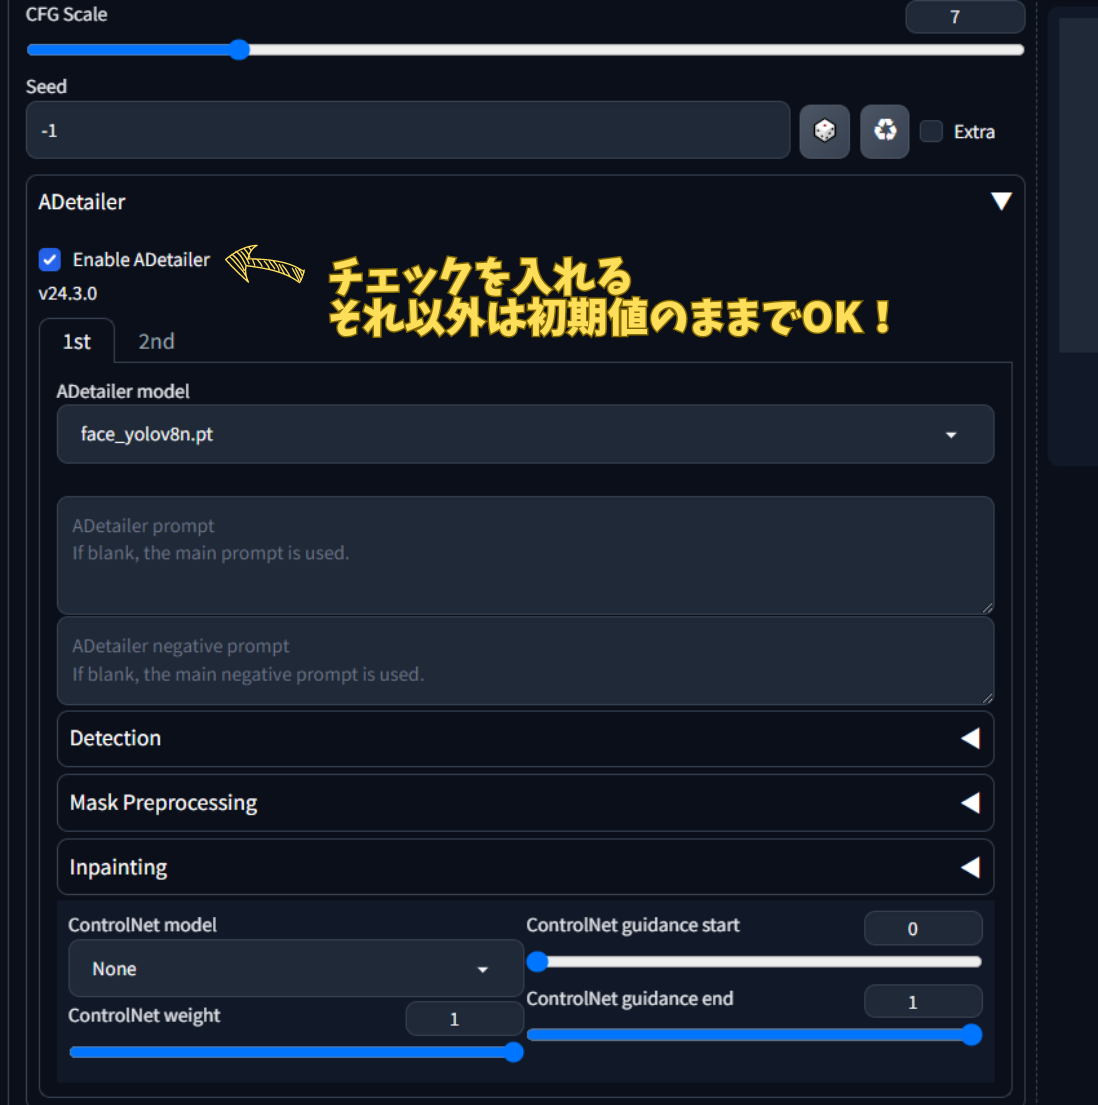Screen dimensions: 1098x1105
Task: Click the CFG Scale number field
Action: [x=964, y=17]
